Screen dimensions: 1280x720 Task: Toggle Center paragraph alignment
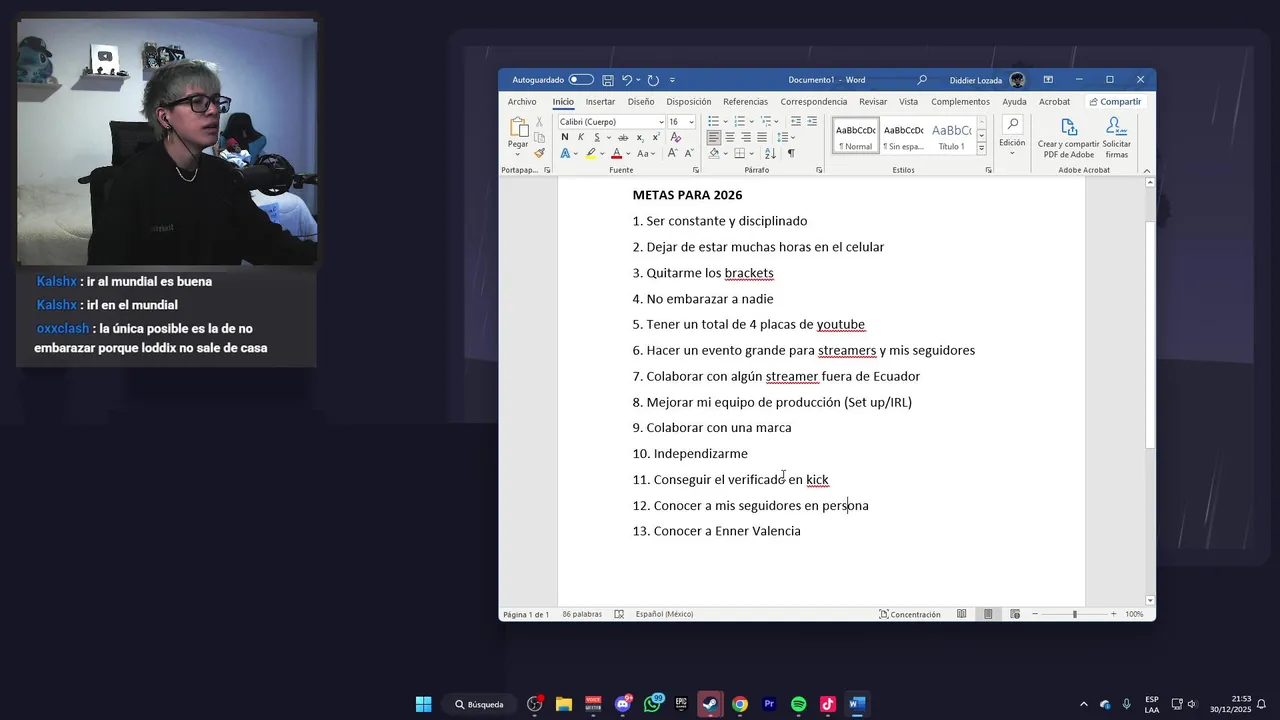click(730, 138)
